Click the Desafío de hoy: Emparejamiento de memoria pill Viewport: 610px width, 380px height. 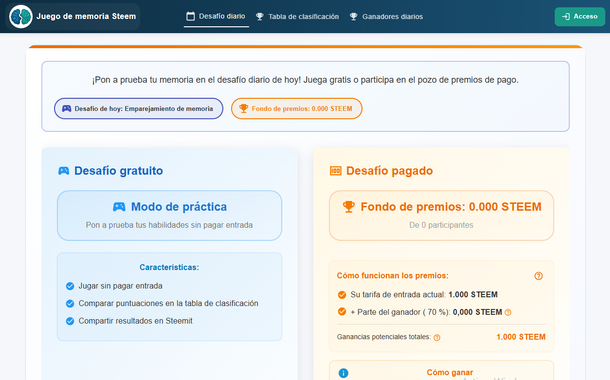(138, 109)
